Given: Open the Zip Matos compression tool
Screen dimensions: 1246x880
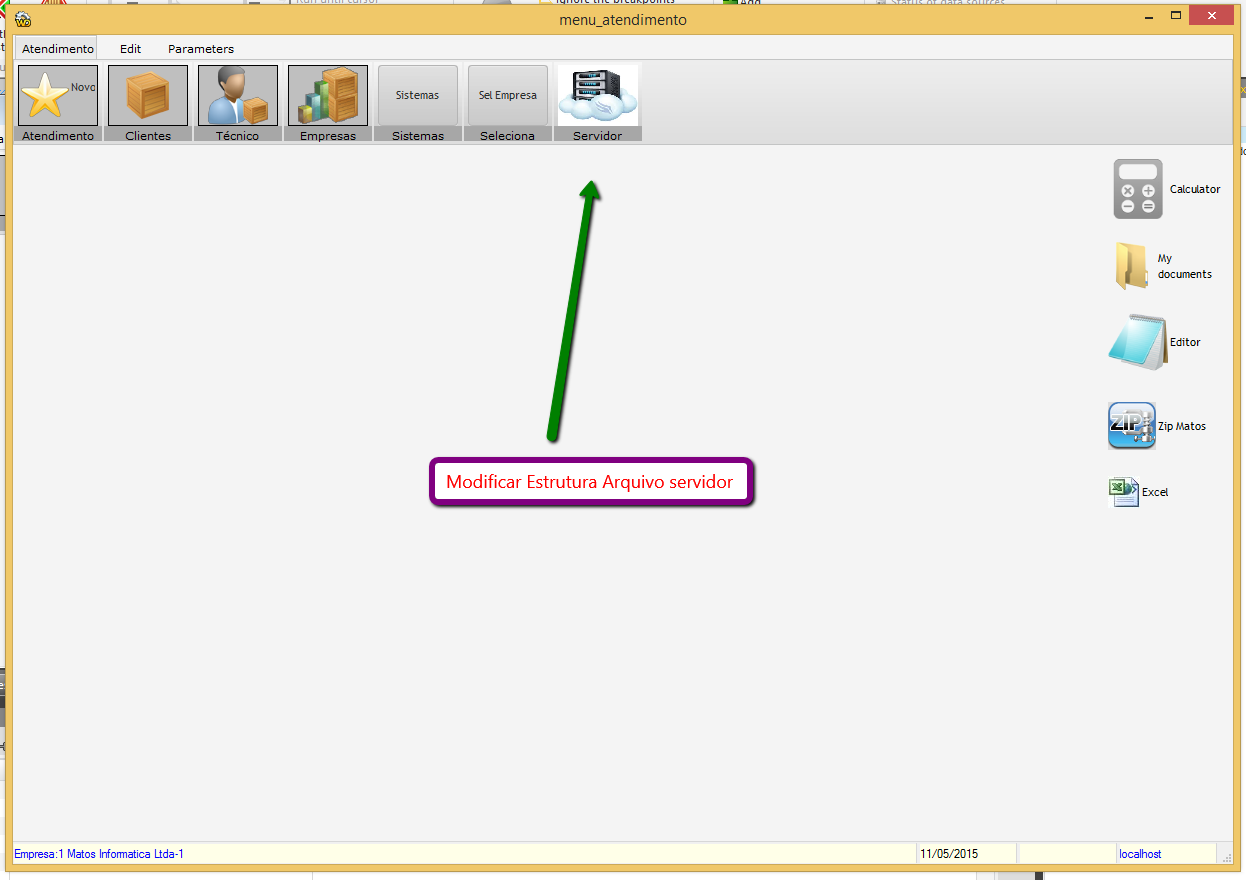Looking at the screenshot, I should 1131,425.
